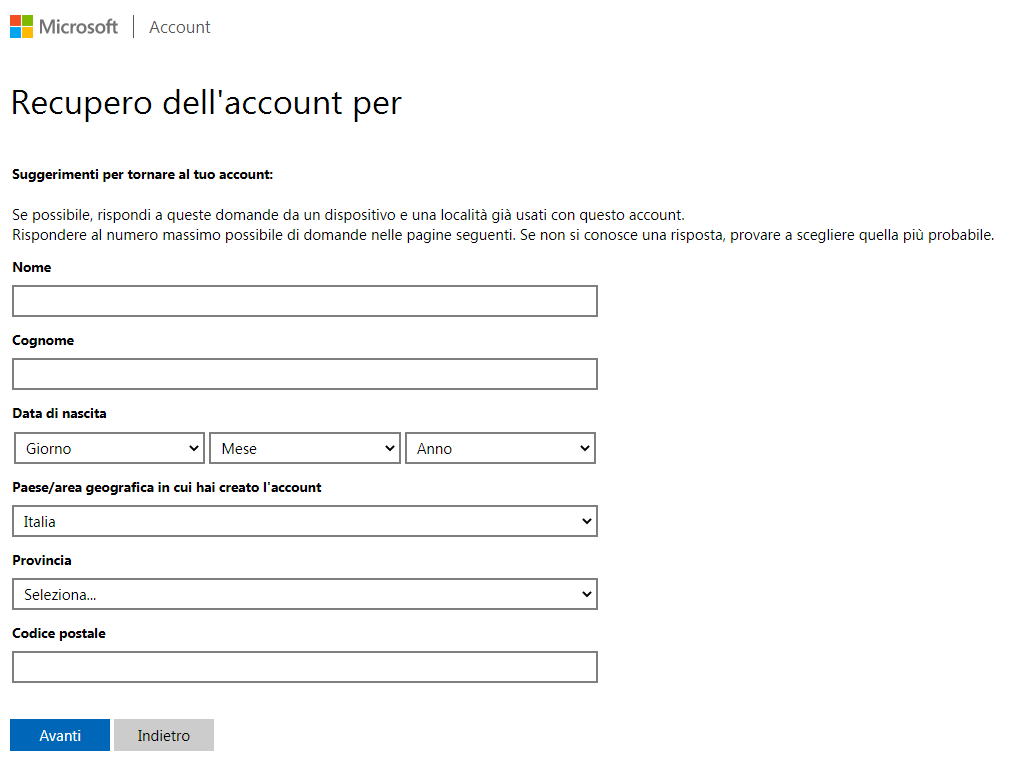
Task: Click the 'Cognome' field label
Action: tap(43, 340)
